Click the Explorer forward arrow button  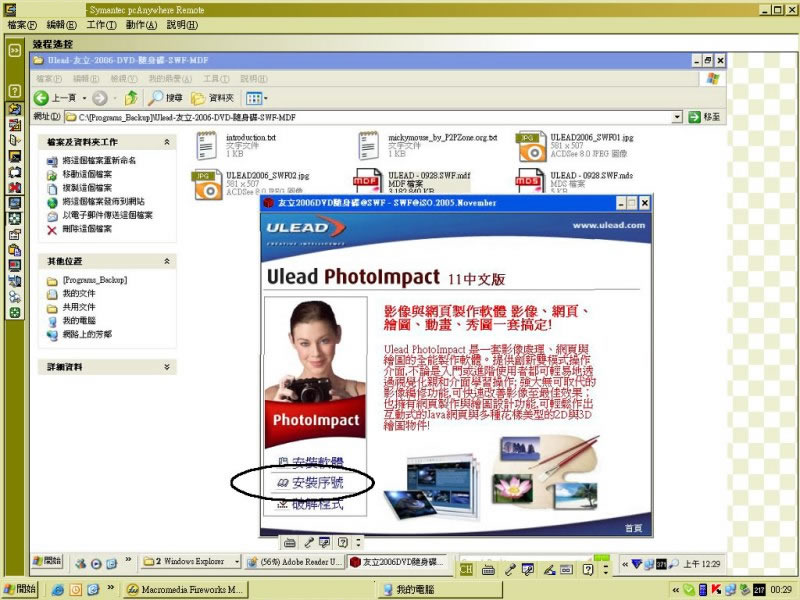[100, 98]
